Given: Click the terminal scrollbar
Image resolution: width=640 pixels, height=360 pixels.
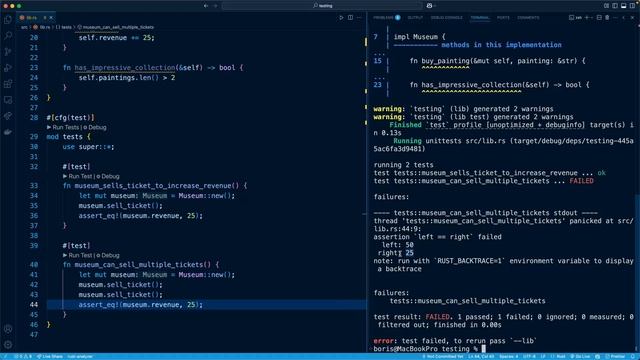Looking at the screenshot, I should [638, 273].
